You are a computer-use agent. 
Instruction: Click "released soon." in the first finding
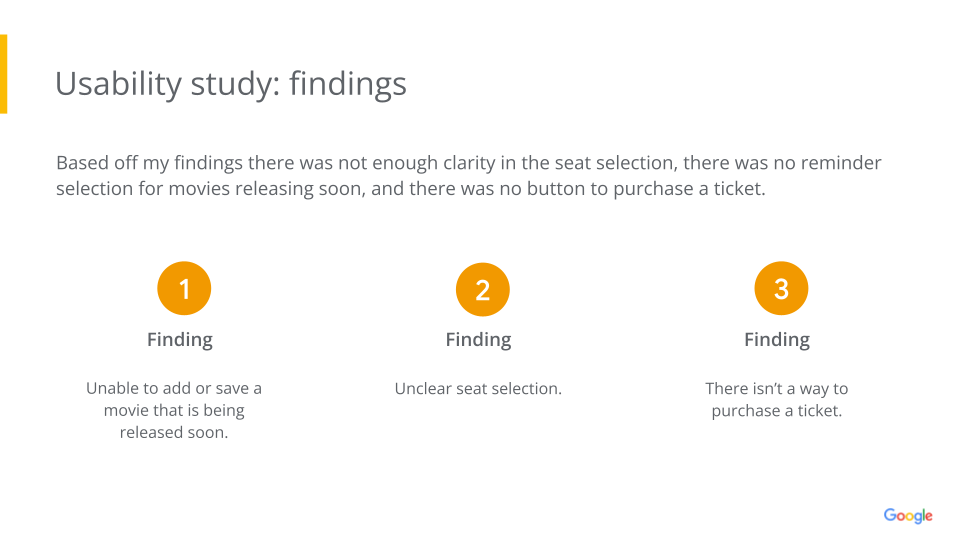pyautogui.click(x=174, y=432)
